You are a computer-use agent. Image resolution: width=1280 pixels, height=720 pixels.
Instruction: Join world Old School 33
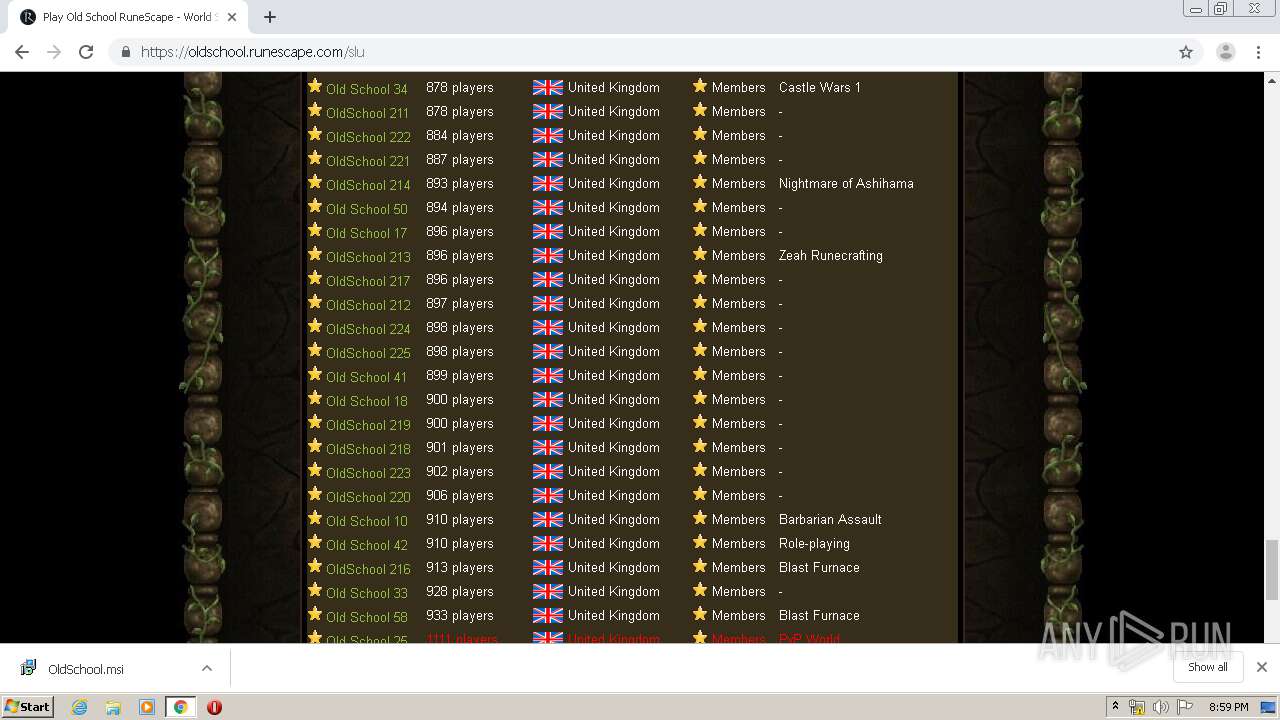tap(366, 592)
